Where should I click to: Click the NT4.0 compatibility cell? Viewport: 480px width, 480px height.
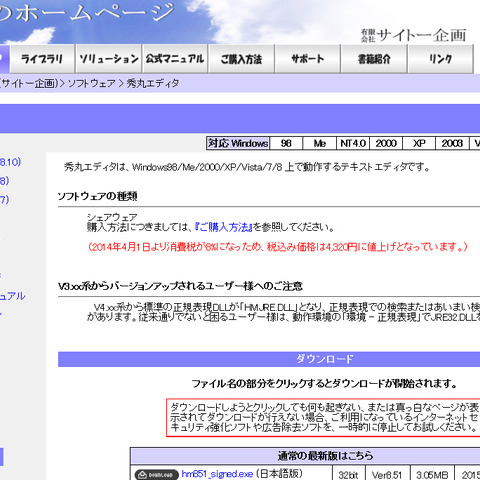tap(353, 143)
